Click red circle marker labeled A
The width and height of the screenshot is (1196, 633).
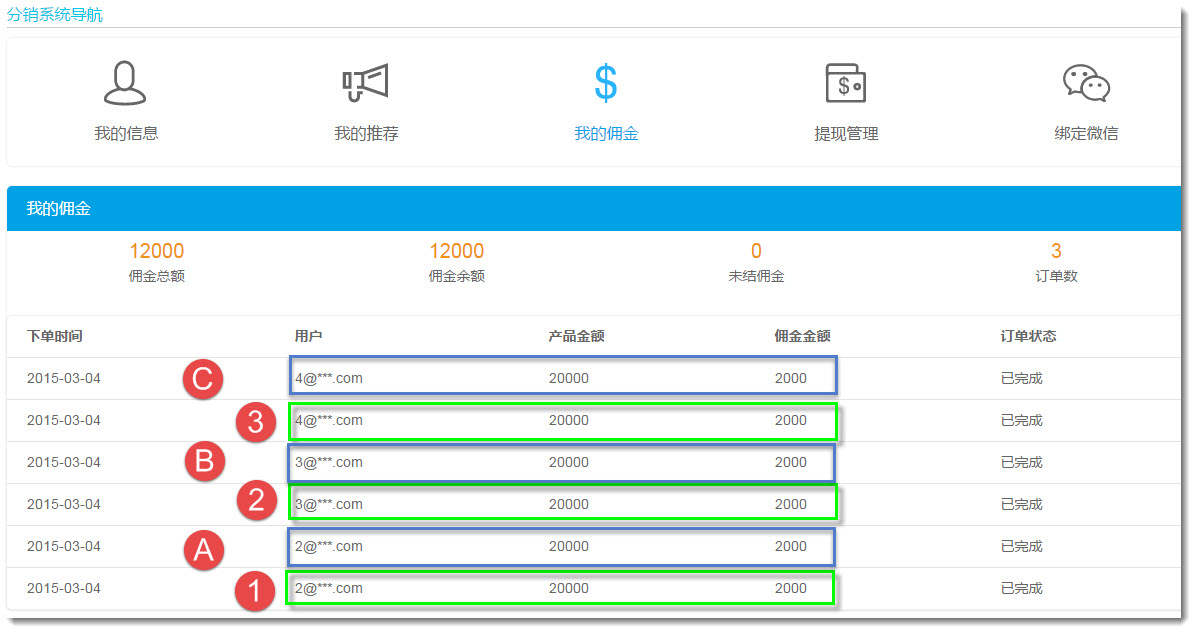202,548
